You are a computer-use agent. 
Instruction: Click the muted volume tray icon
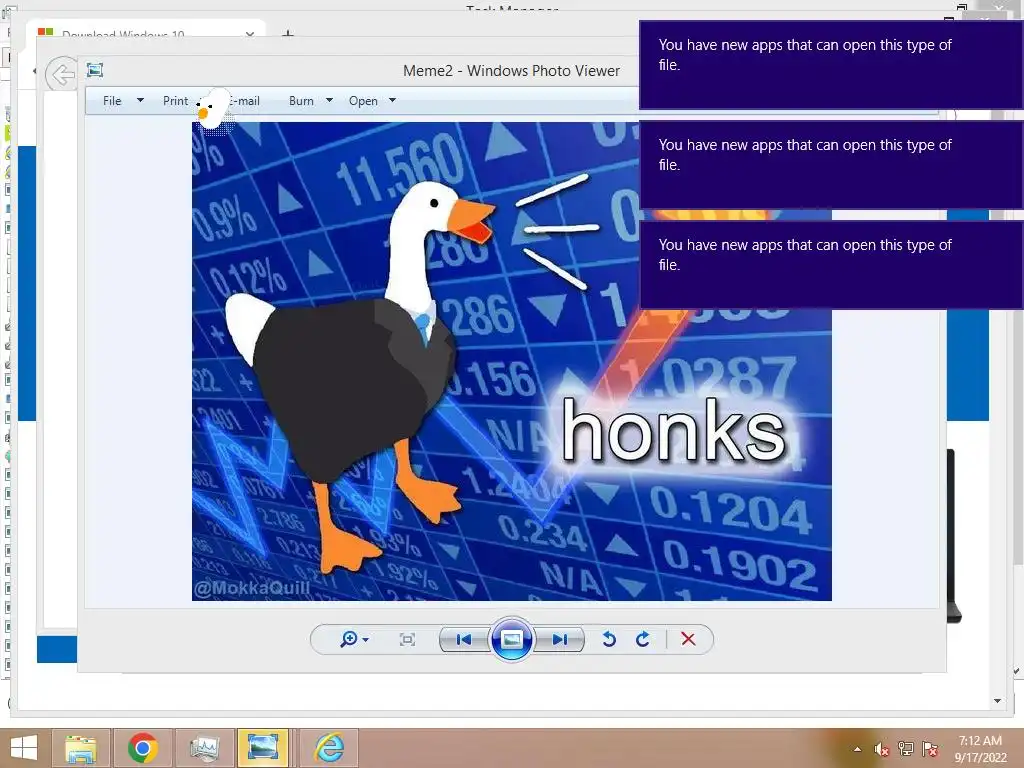pos(882,749)
